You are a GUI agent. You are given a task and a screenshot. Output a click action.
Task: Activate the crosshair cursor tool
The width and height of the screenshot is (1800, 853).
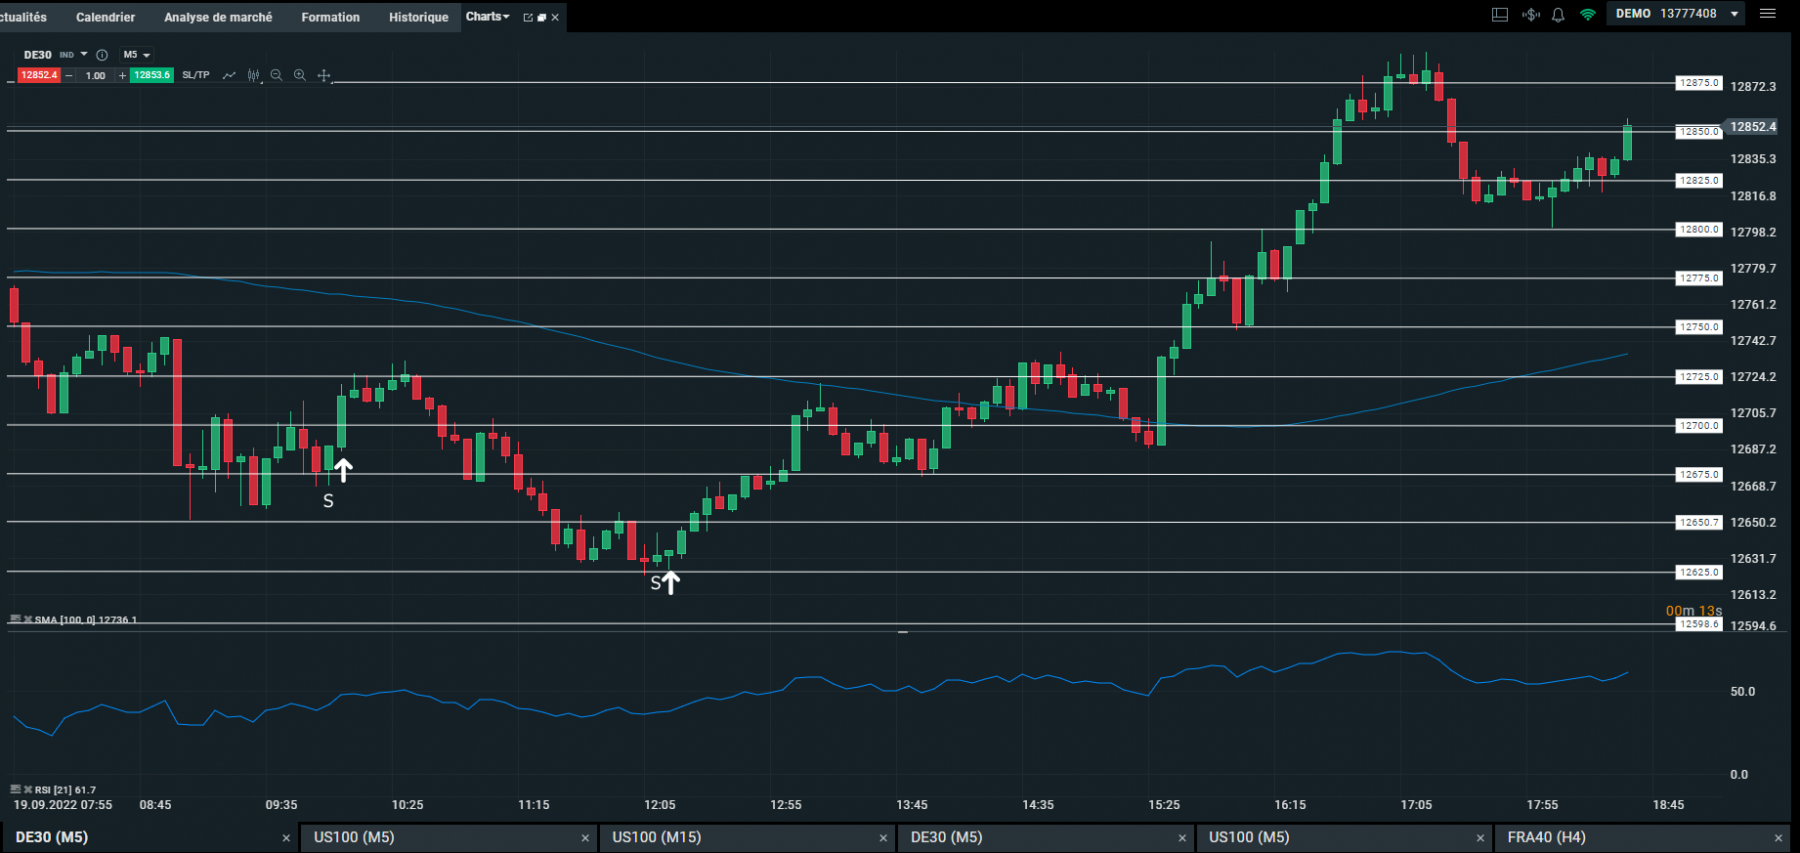point(324,75)
